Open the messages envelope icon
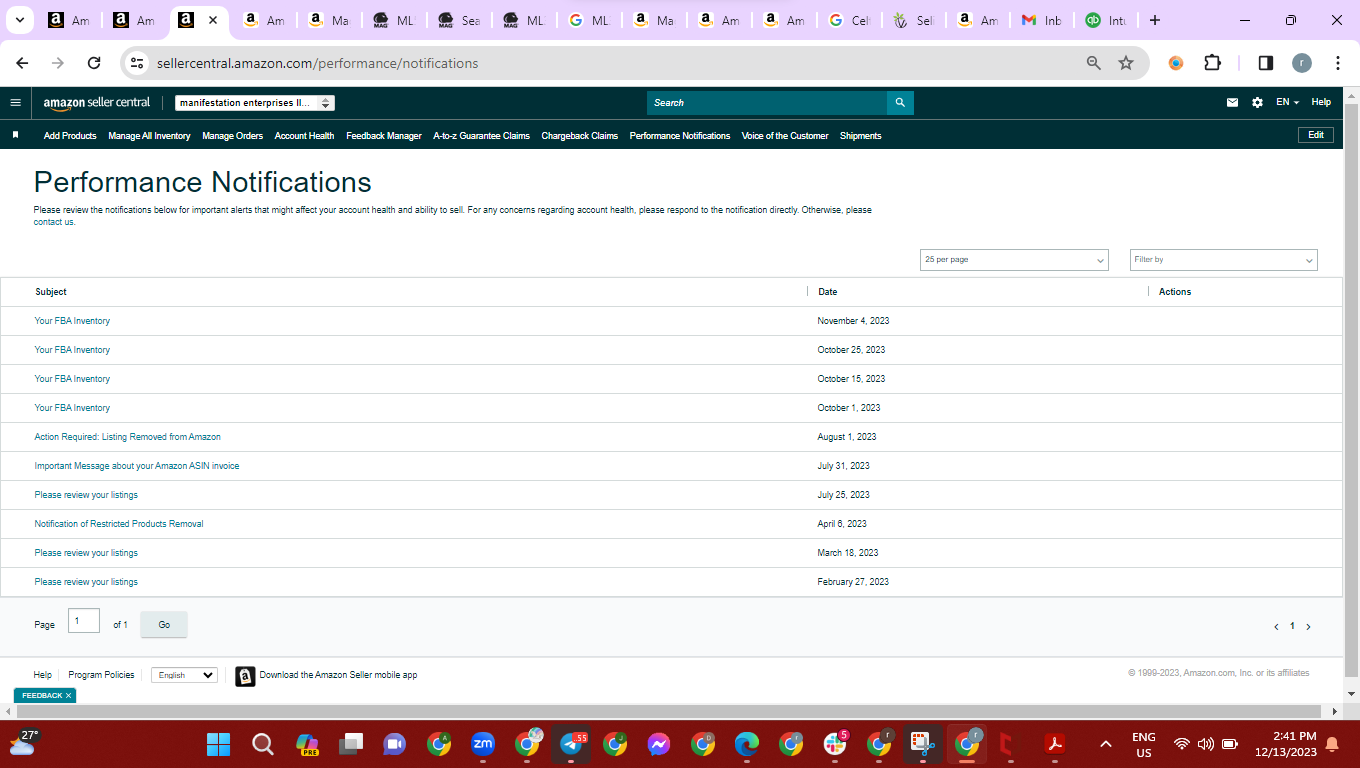This screenshot has width=1360, height=768. tap(1232, 102)
